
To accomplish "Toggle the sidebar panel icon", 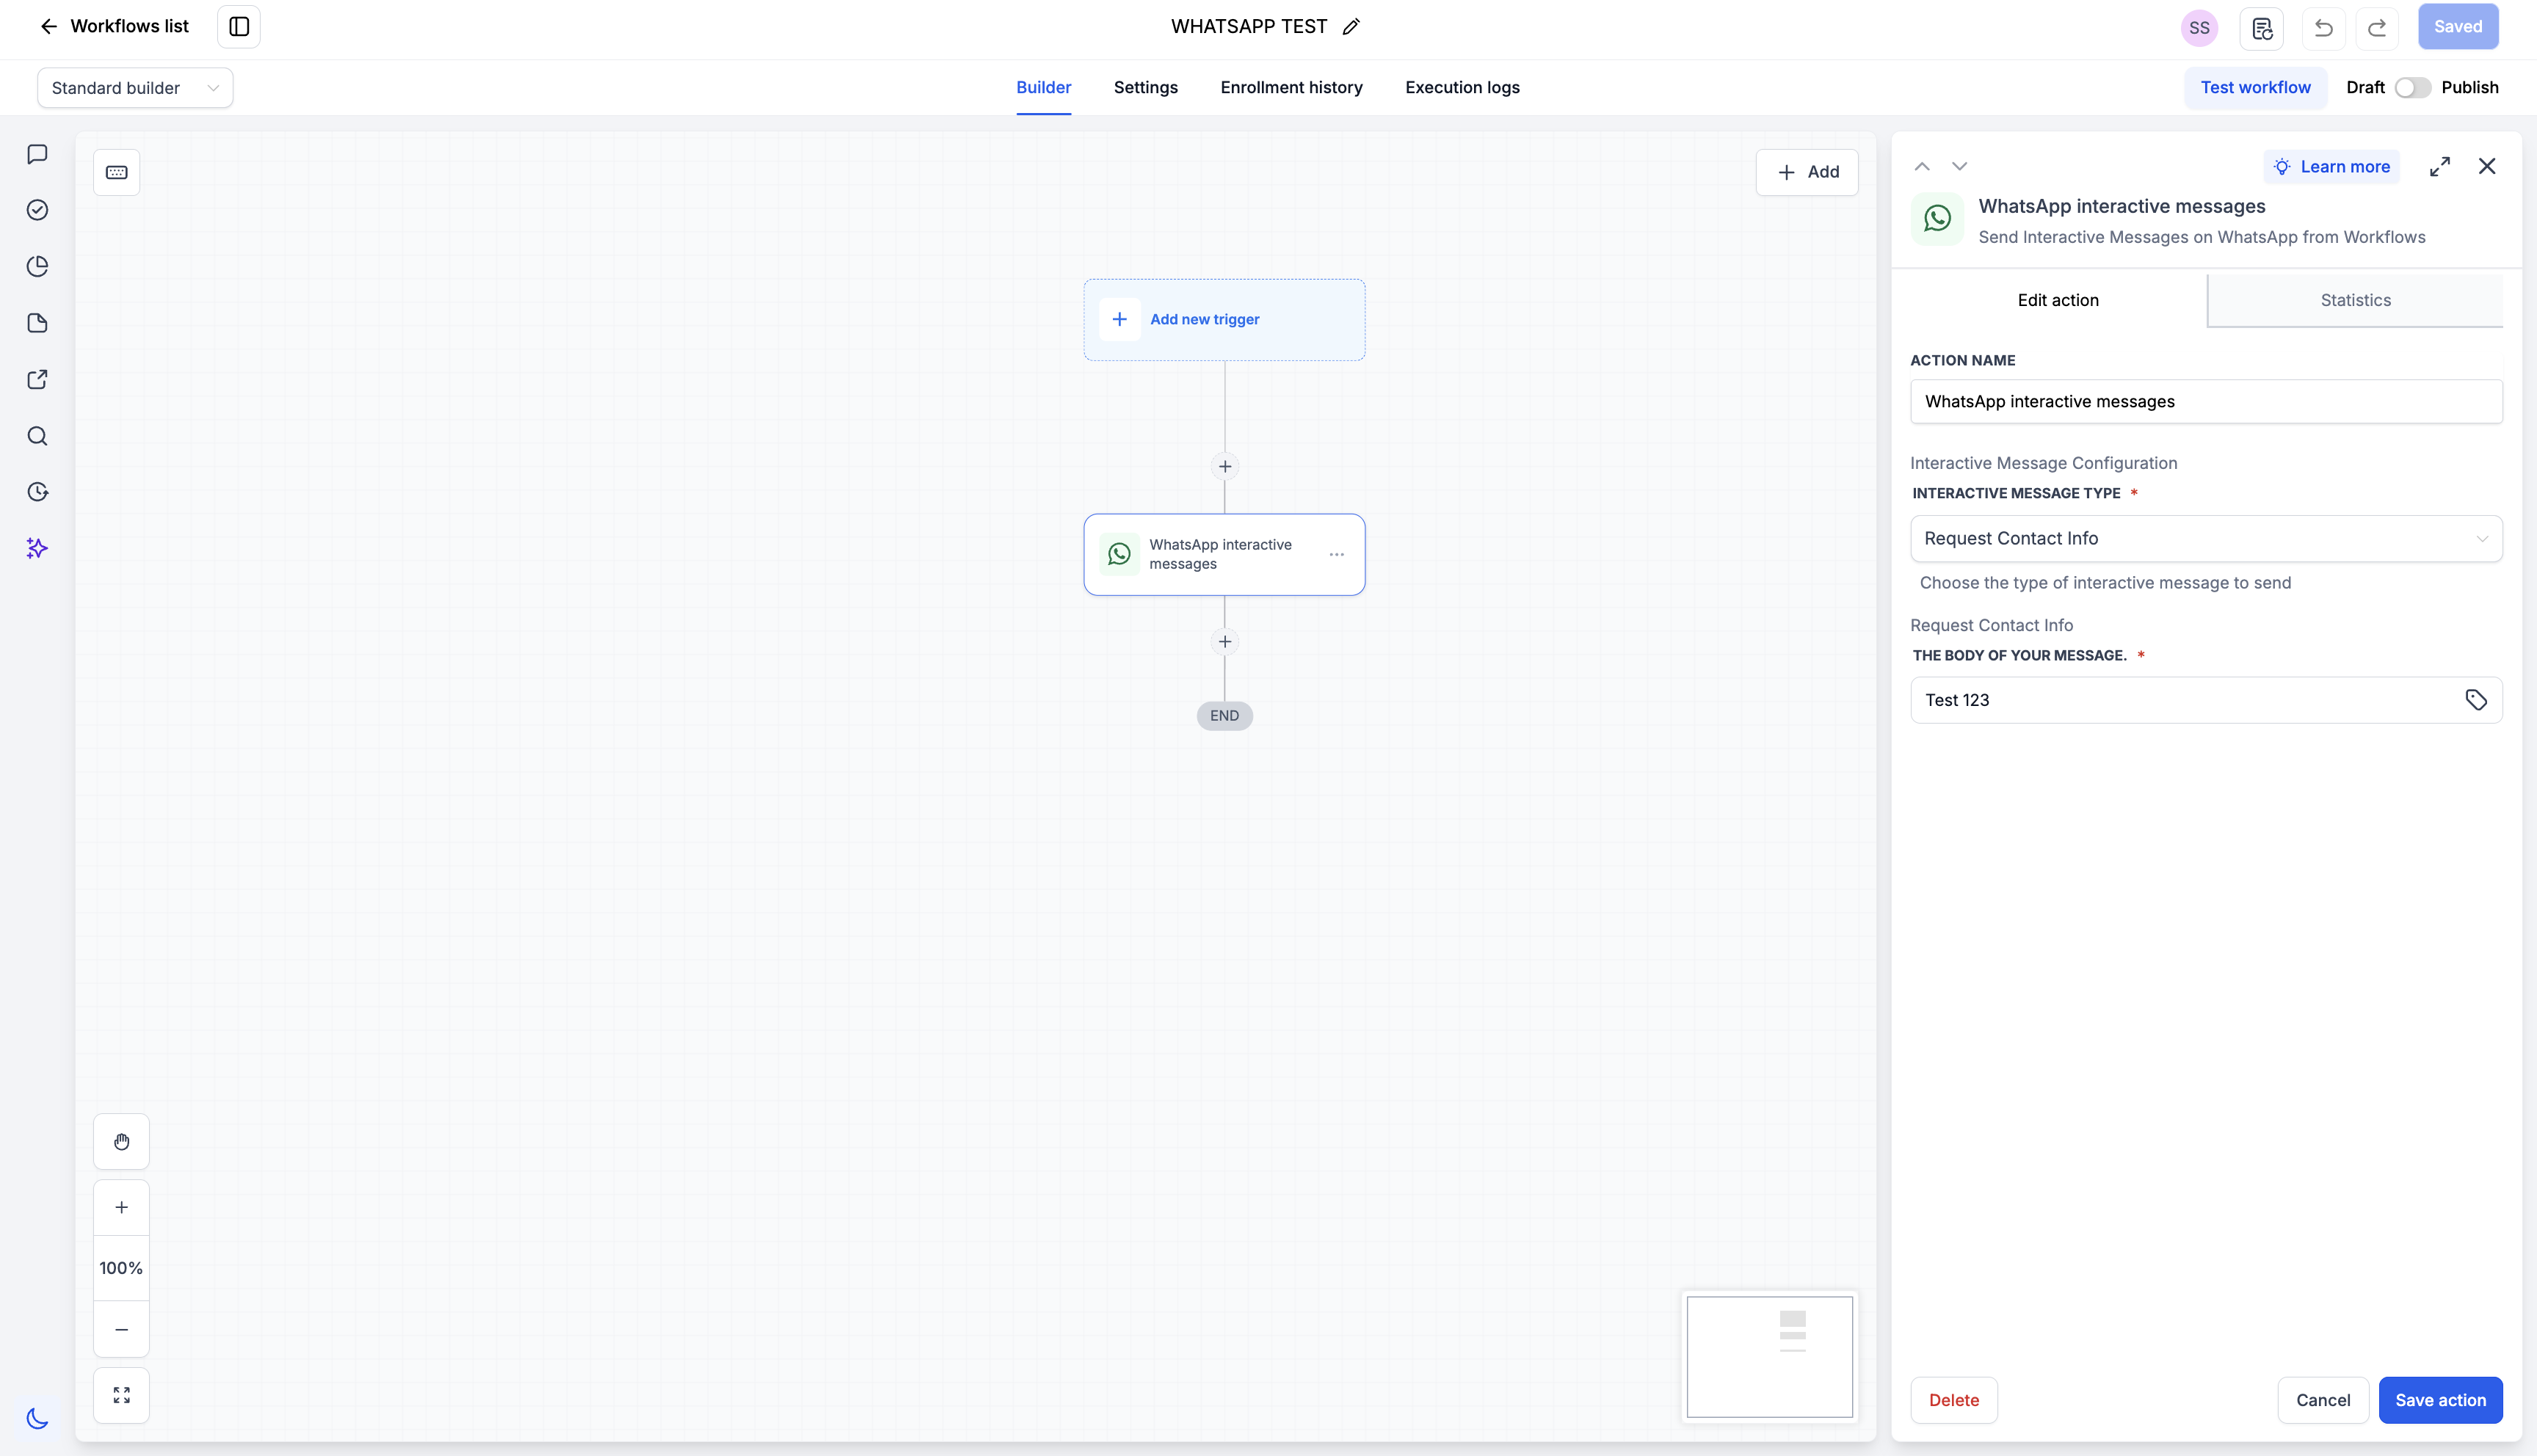I will pos(239,26).
